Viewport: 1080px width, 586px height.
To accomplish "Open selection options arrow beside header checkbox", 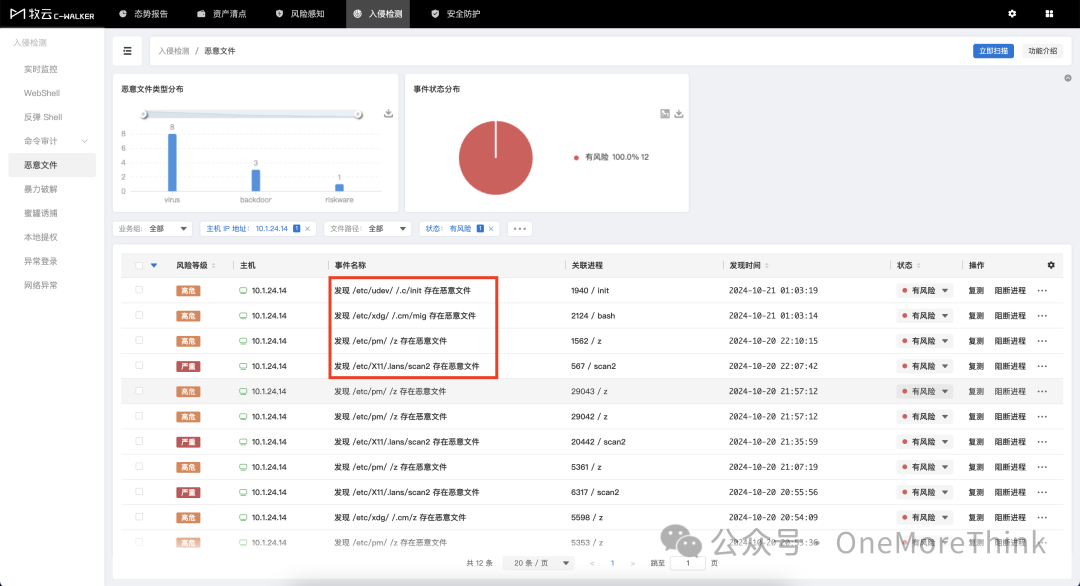I will coord(154,265).
